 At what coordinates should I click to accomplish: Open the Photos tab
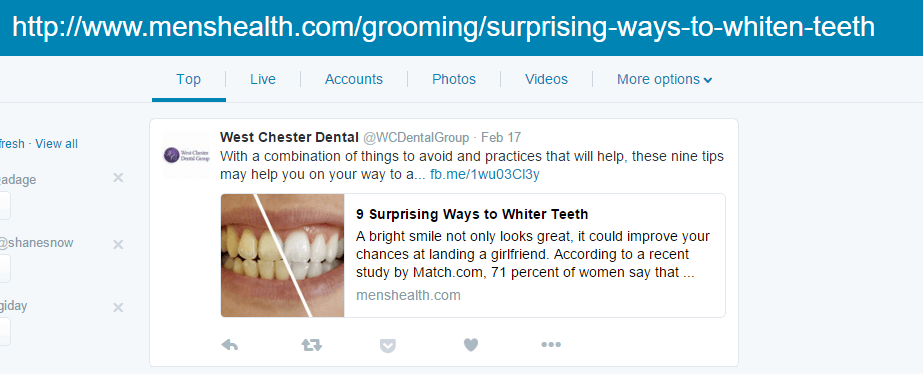pyautogui.click(x=454, y=80)
